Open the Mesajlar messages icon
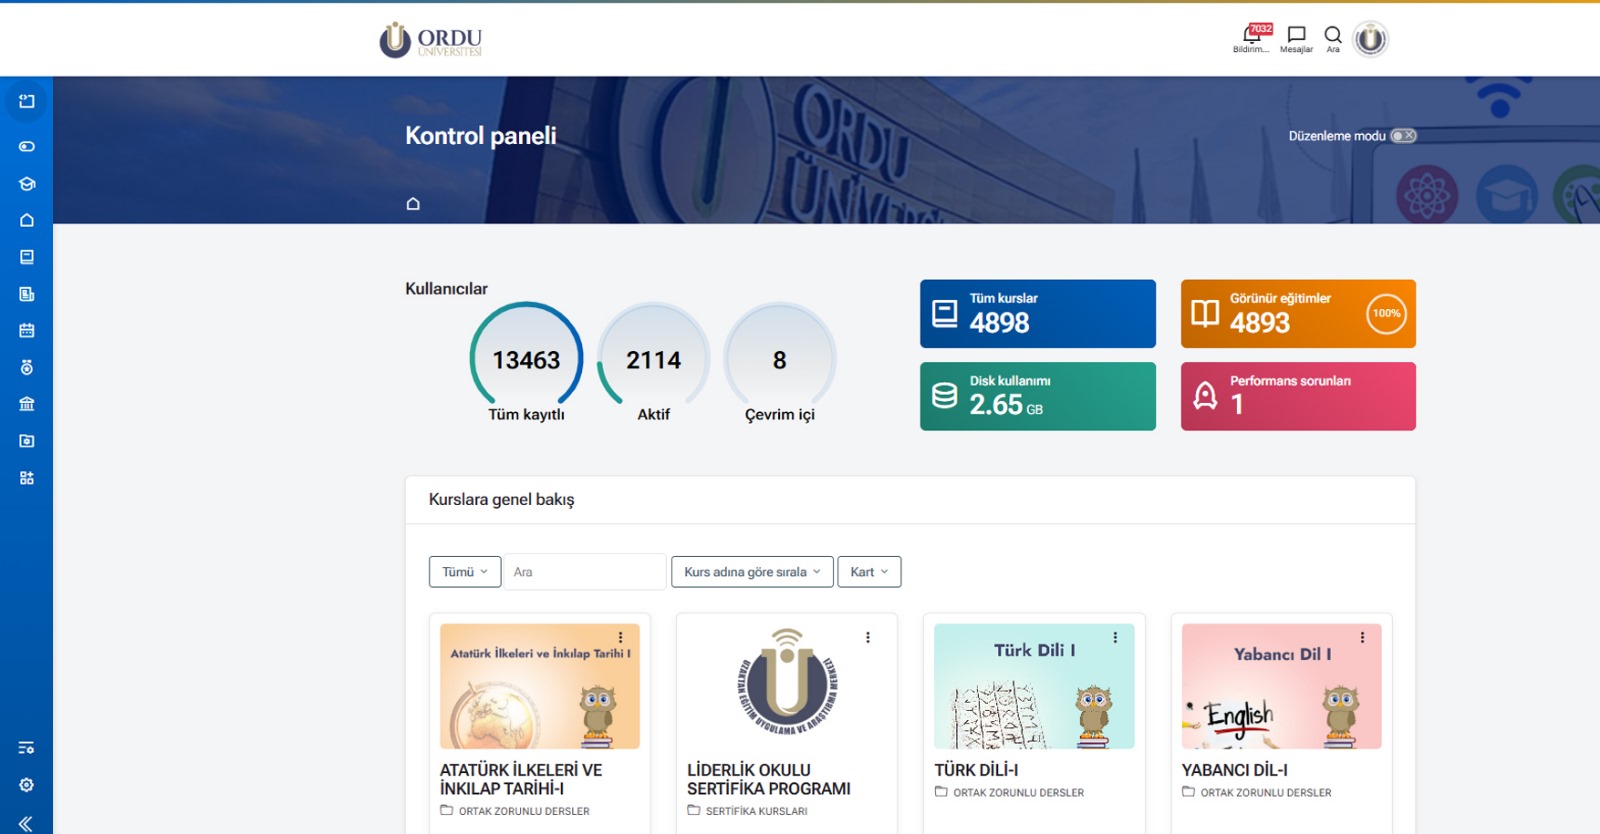Screen dimensions: 1600x834 tap(1296, 36)
